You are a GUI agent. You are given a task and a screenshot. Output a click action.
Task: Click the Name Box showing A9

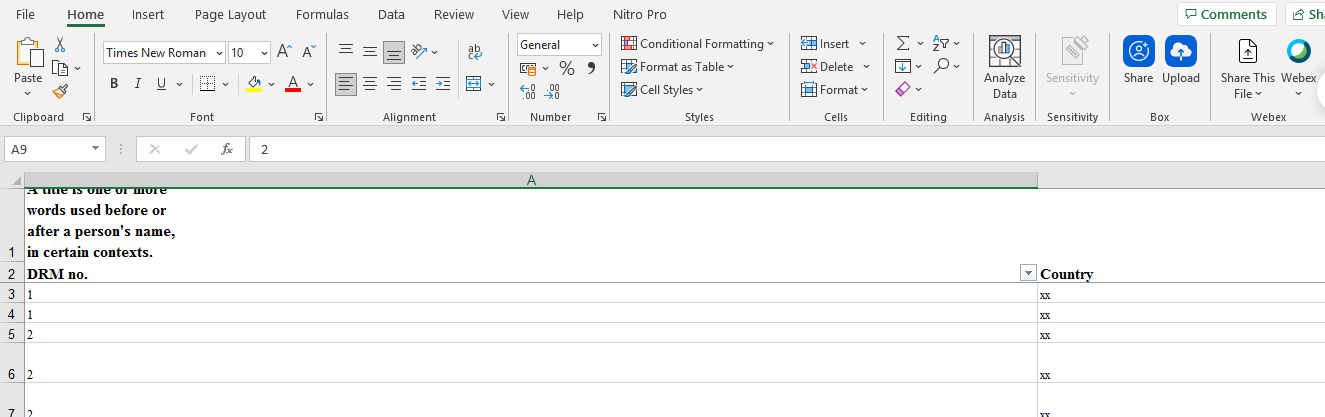[48, 149]
